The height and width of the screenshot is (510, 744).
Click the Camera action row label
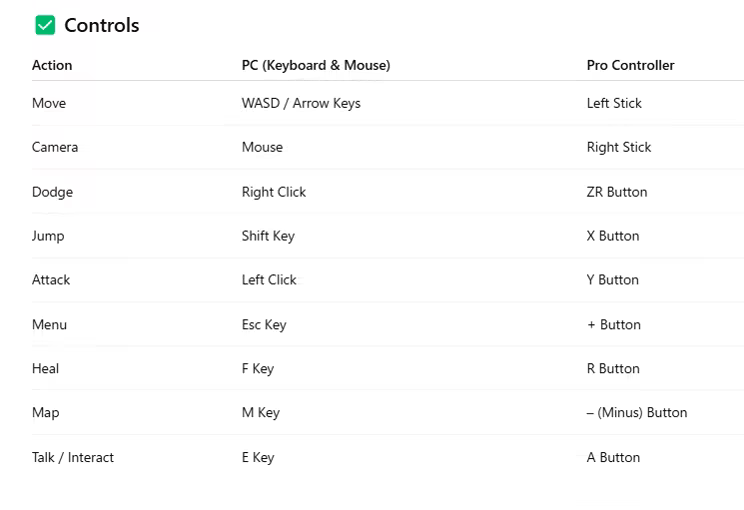(55, 147)
